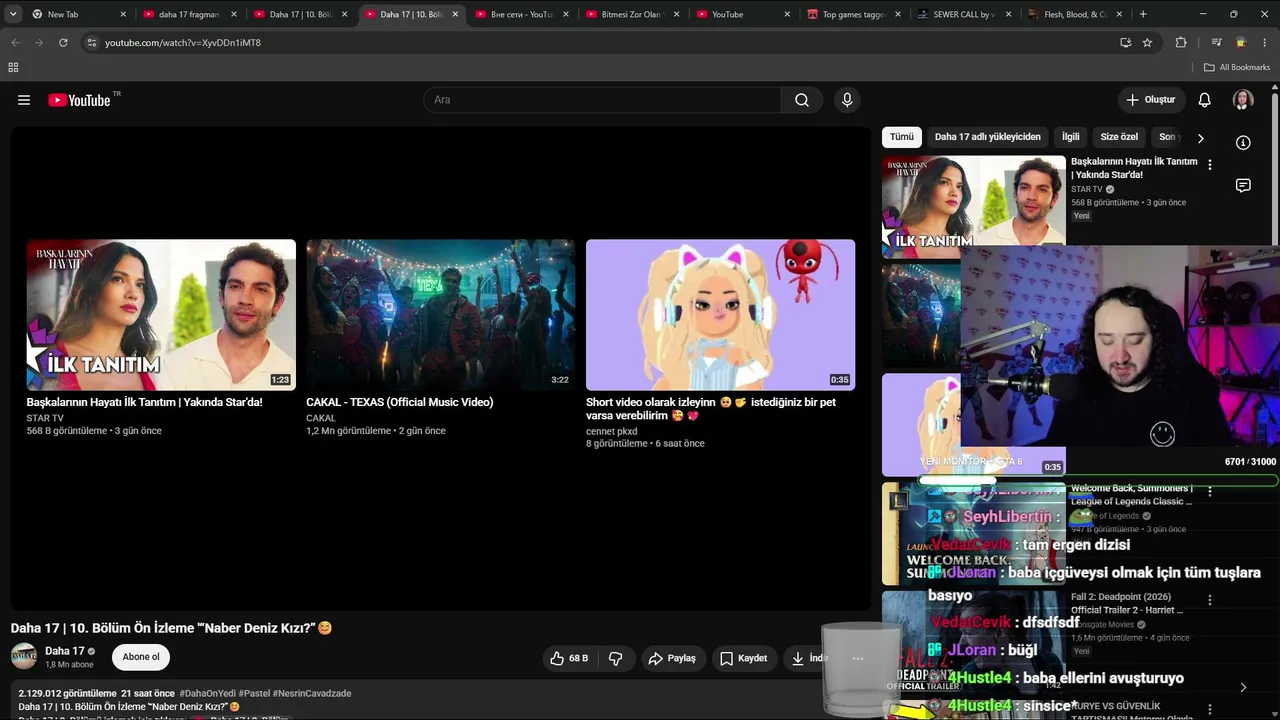Open a new browser tab

[x=1143, y=15]
